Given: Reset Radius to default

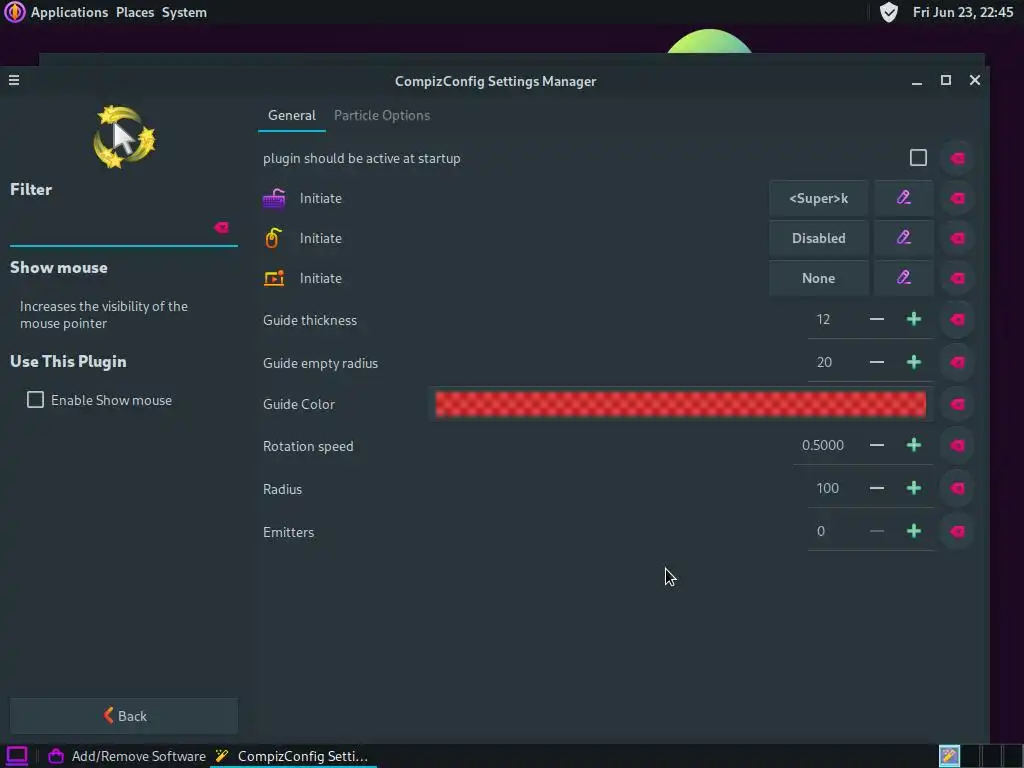Looking at the screenshot, I should coord(957,488).
